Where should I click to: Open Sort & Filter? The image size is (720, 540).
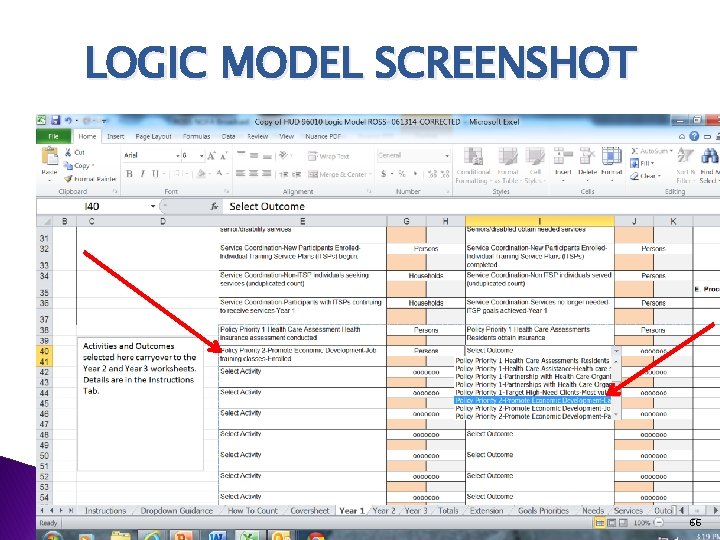(685, 164)
